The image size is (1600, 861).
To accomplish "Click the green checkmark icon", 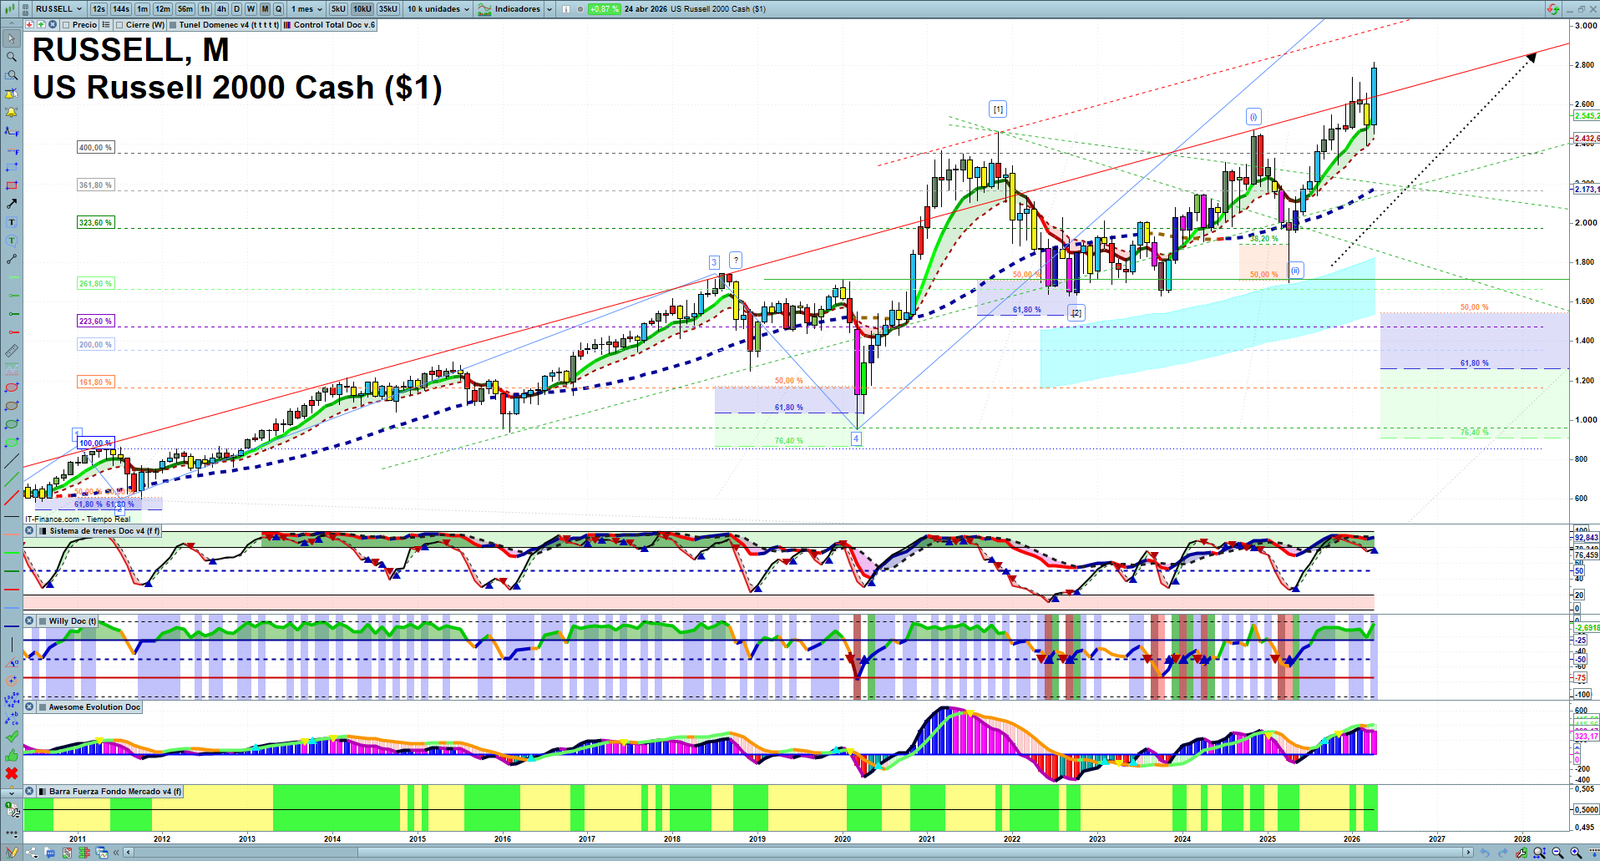I will pos(11,736).
